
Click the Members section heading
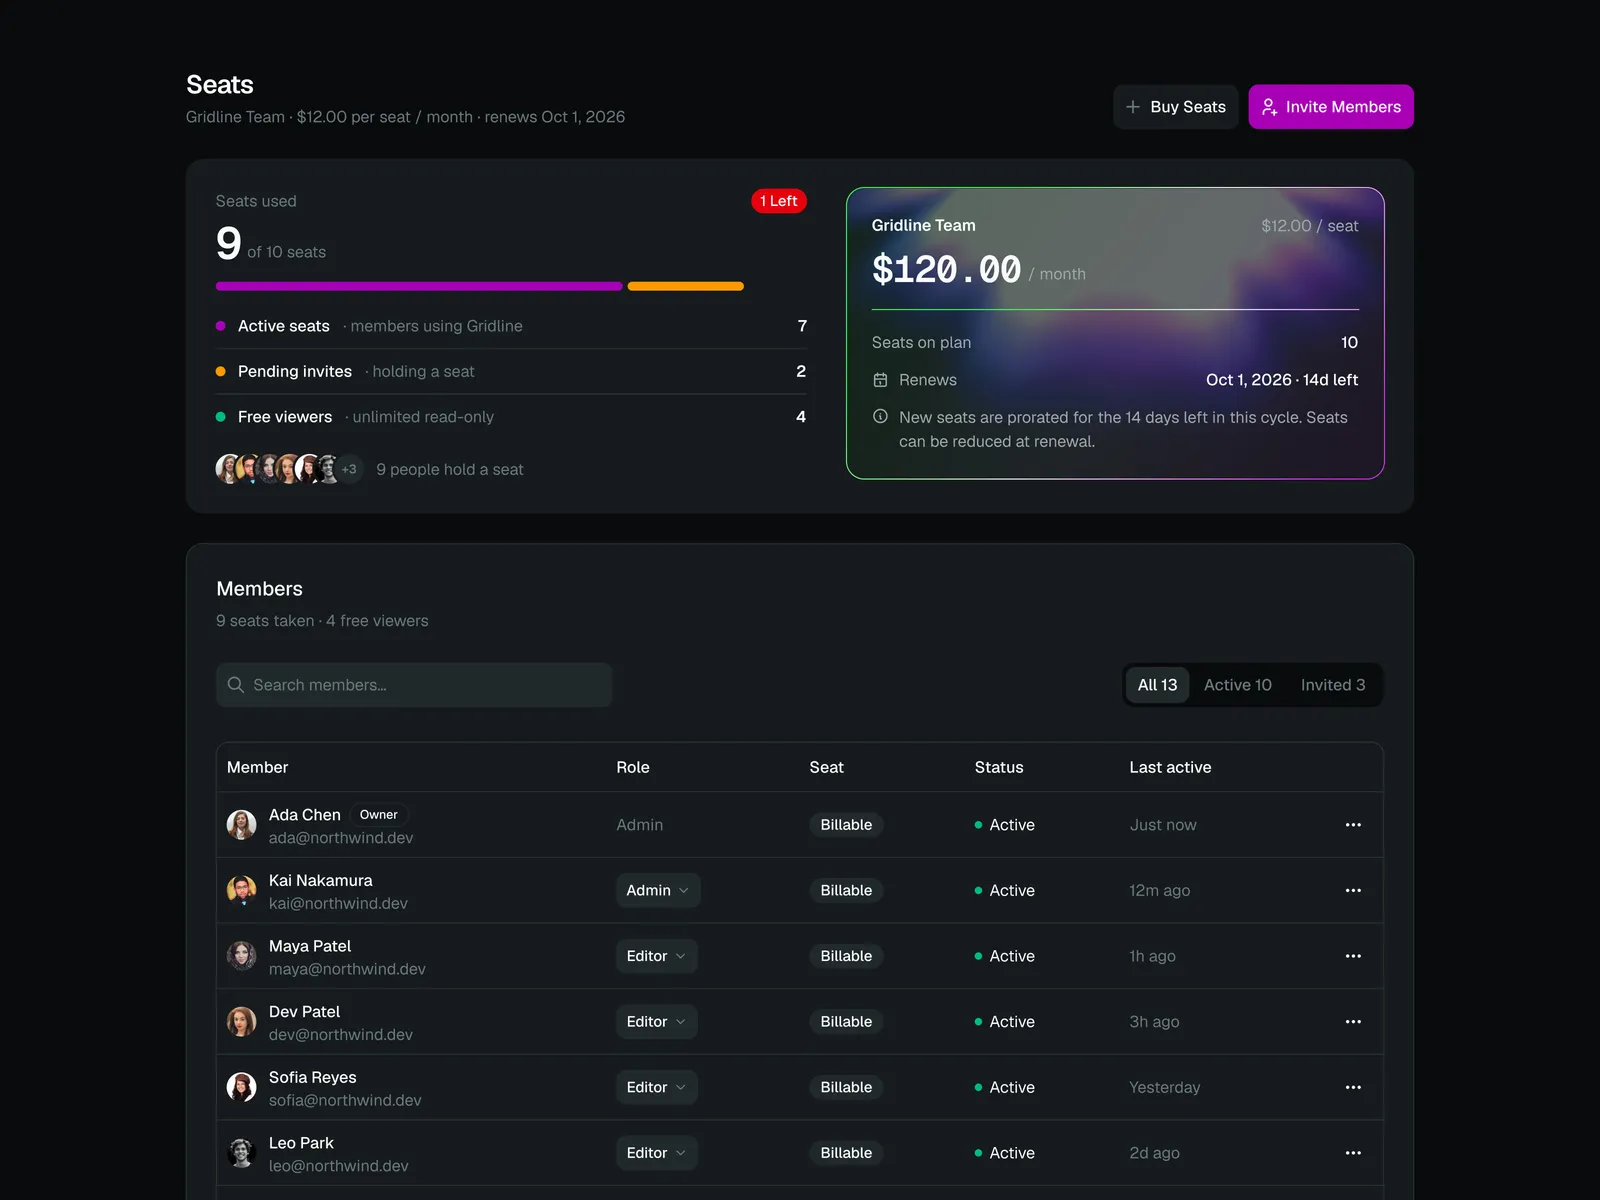click(x=260, y=589)
